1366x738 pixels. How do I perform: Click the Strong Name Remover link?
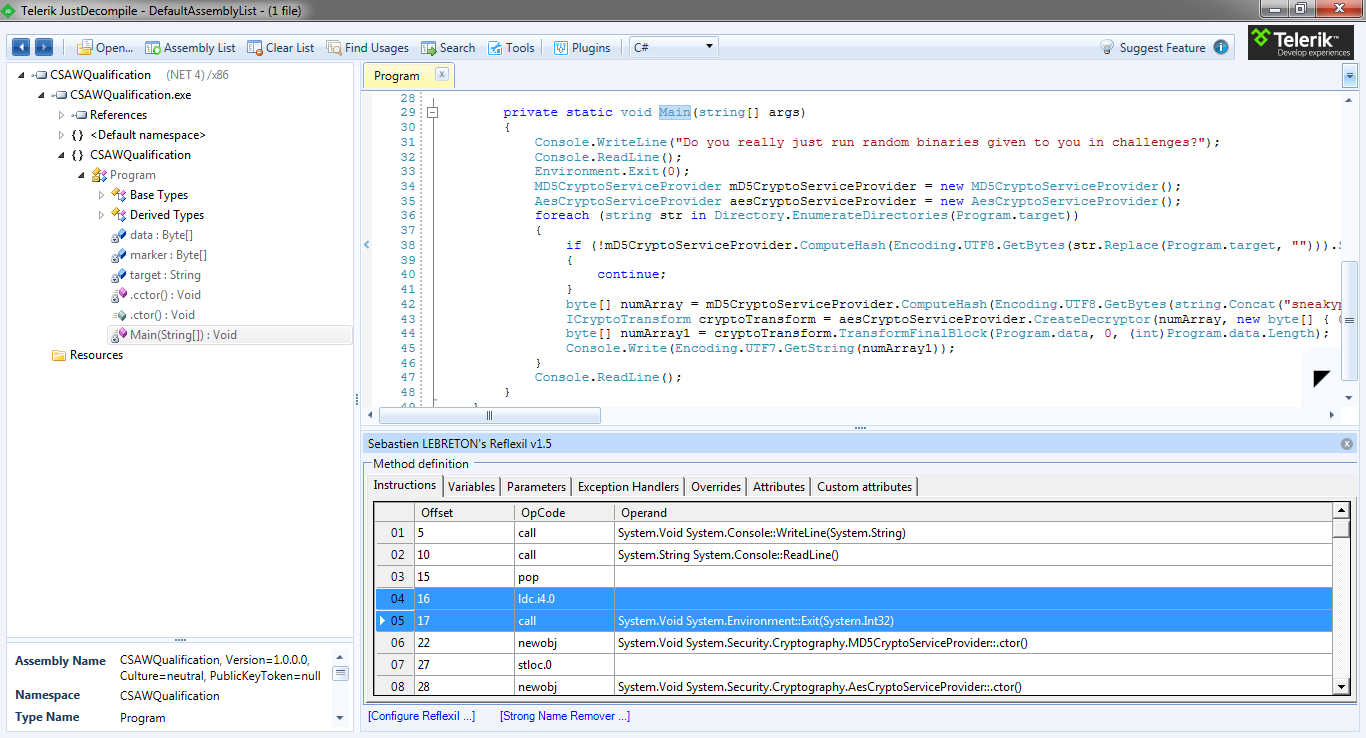pyautogui.click(x=565, y=716)
